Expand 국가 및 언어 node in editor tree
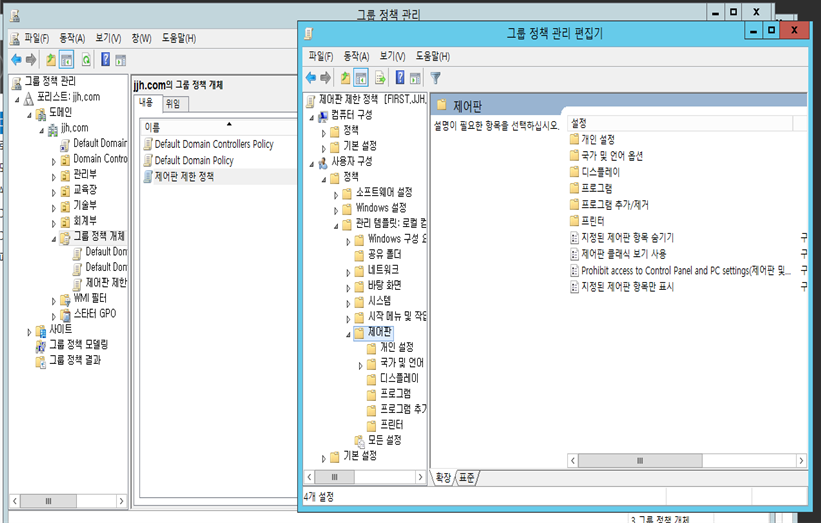The width and height of the screenshot is (824, 531). (x=360, y=365)
